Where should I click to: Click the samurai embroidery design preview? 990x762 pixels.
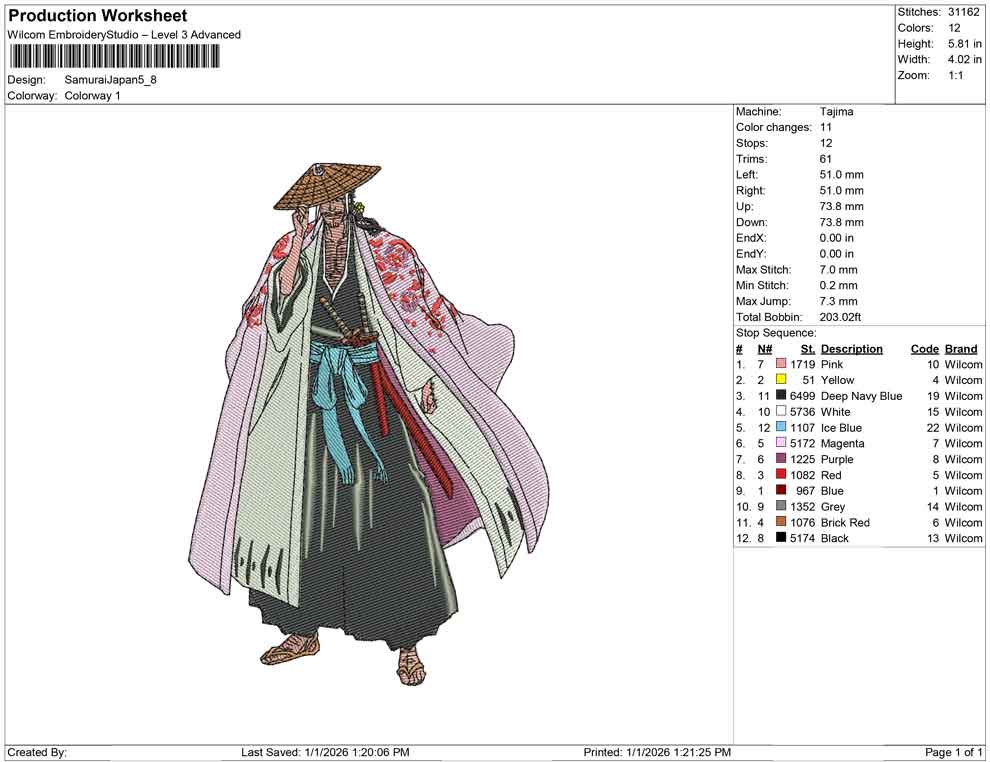pos(370,420)
